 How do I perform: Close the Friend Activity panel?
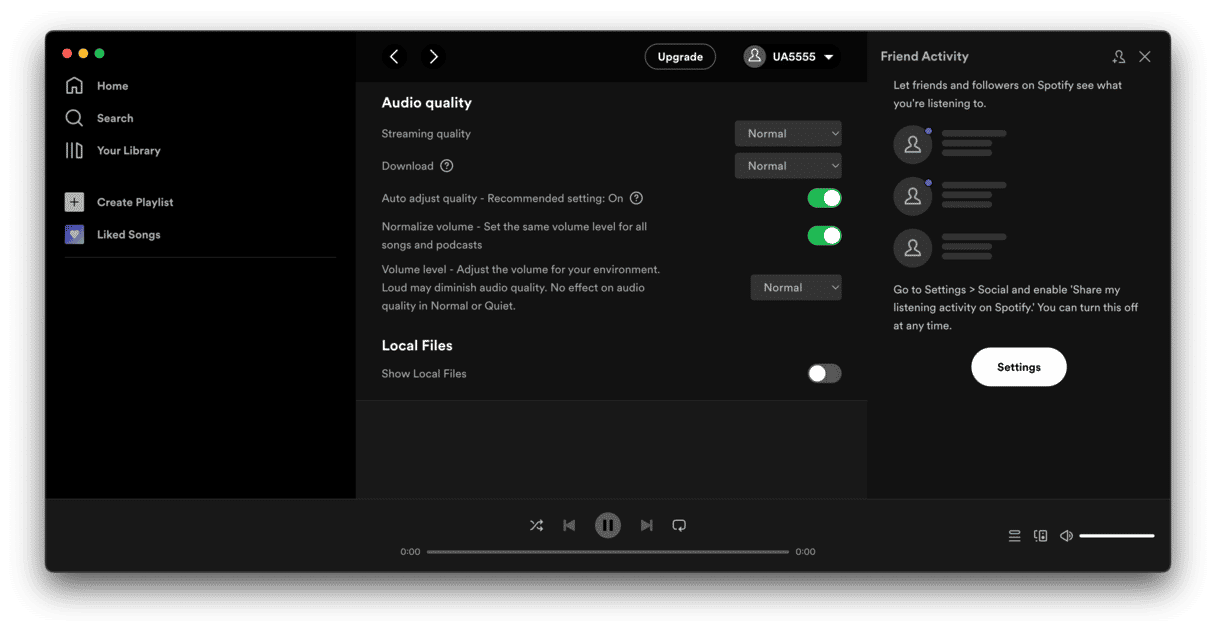pyautogui.click(x=1145, y=57)
